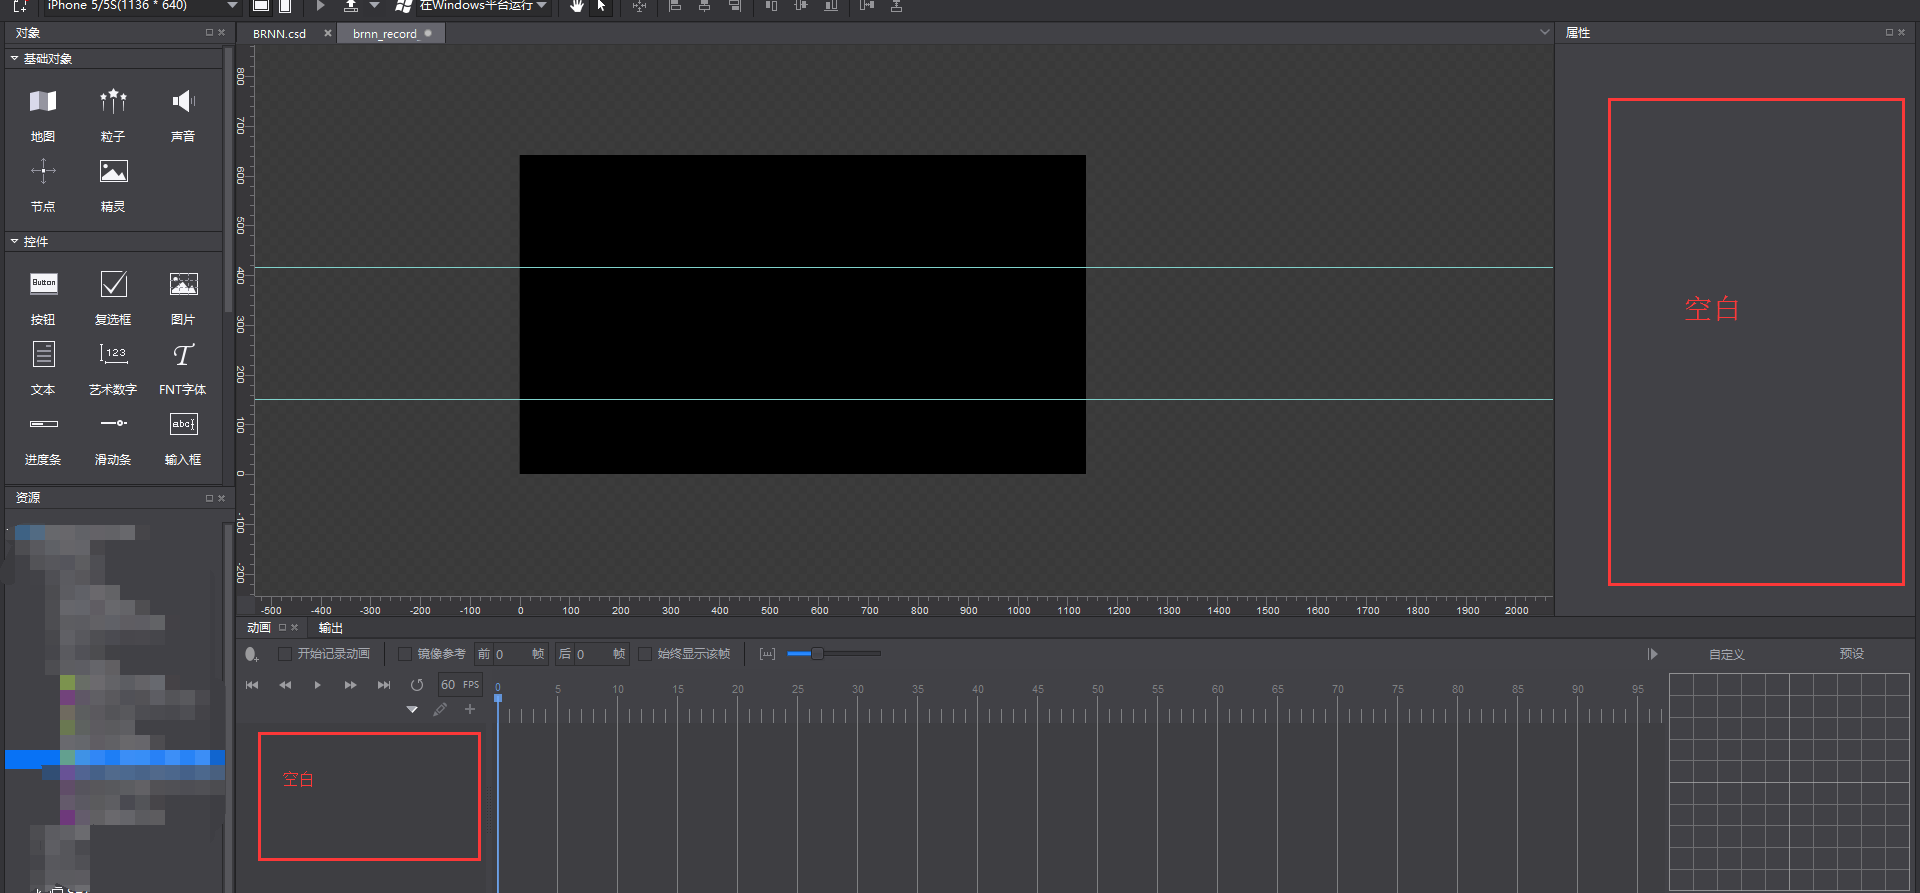Viewport: 1920px width, 893px height.
Task: Switch canvas to landscape orientation
Action: 261,6
